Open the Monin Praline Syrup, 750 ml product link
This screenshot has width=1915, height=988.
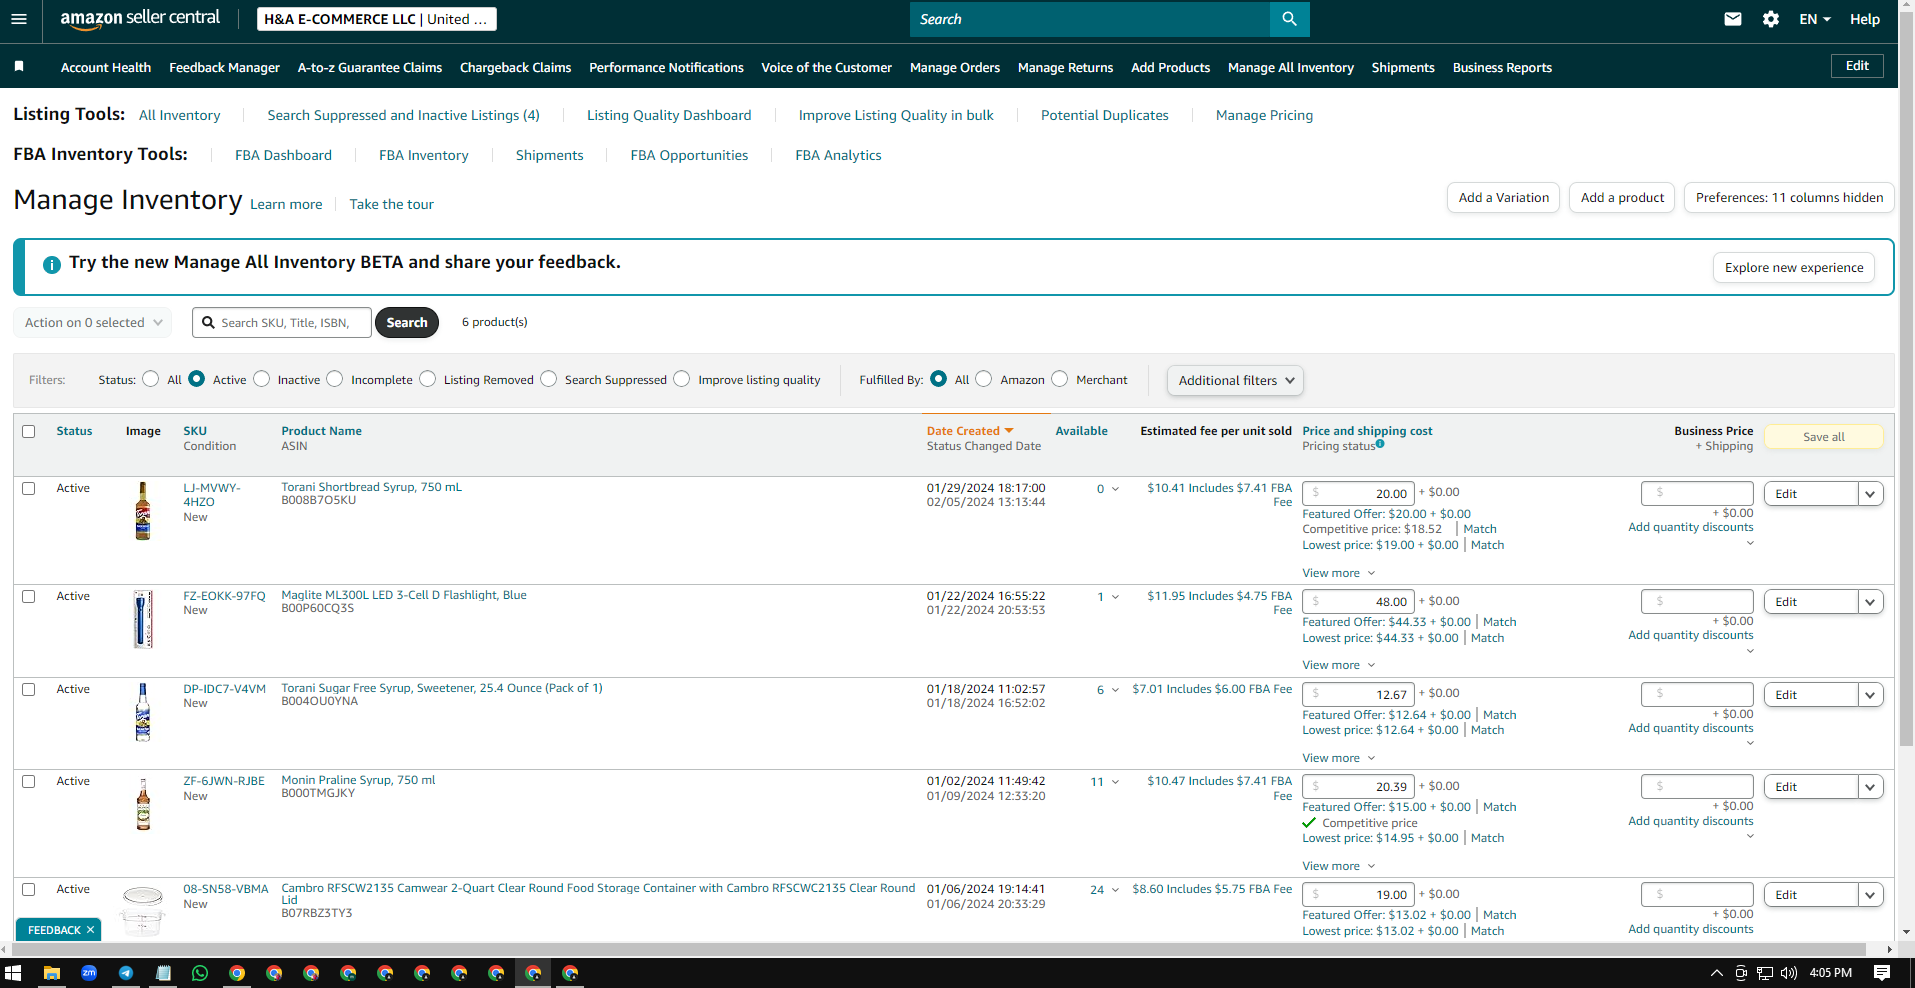(358, 780)
